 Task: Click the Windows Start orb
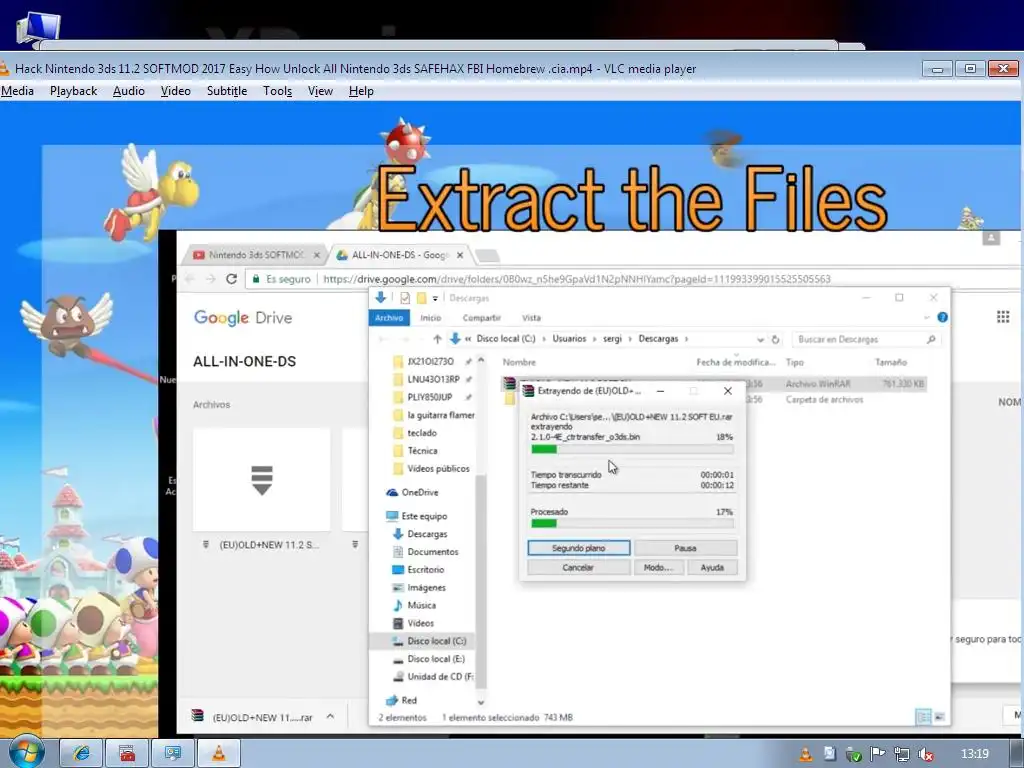[x=26, y=753]
